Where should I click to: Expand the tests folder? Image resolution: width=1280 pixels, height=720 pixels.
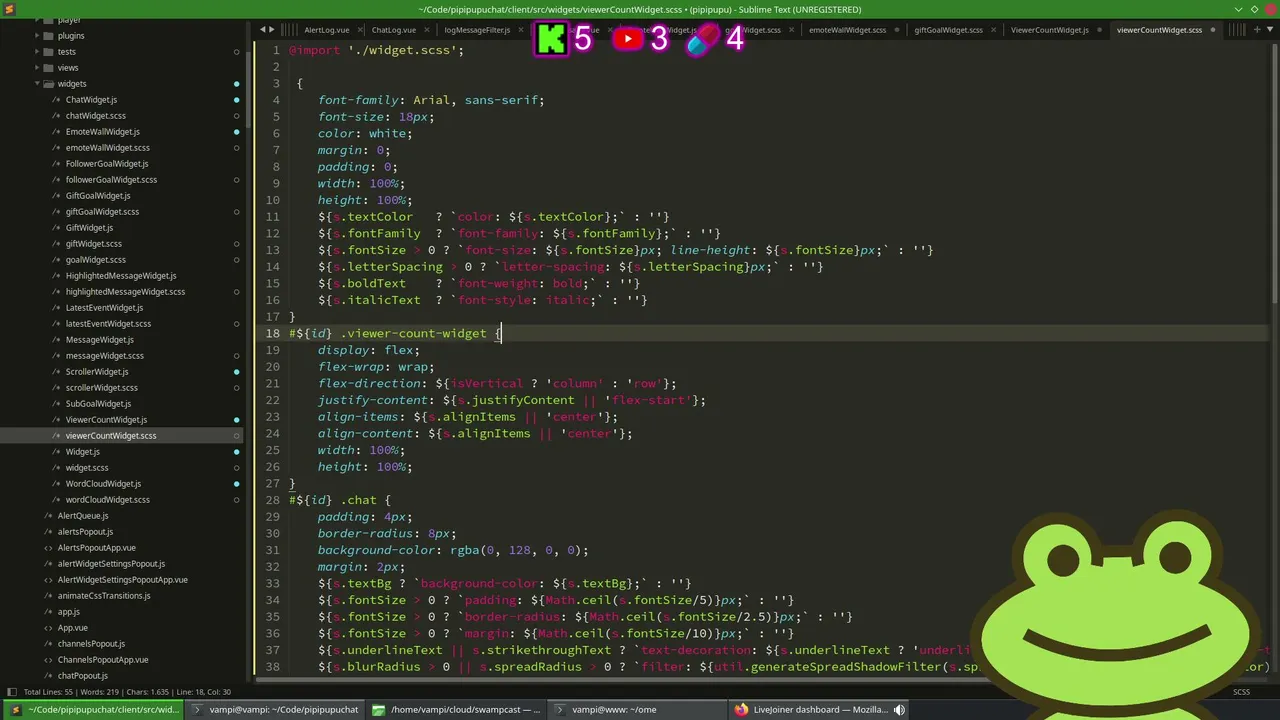click(x=37, y=52)
